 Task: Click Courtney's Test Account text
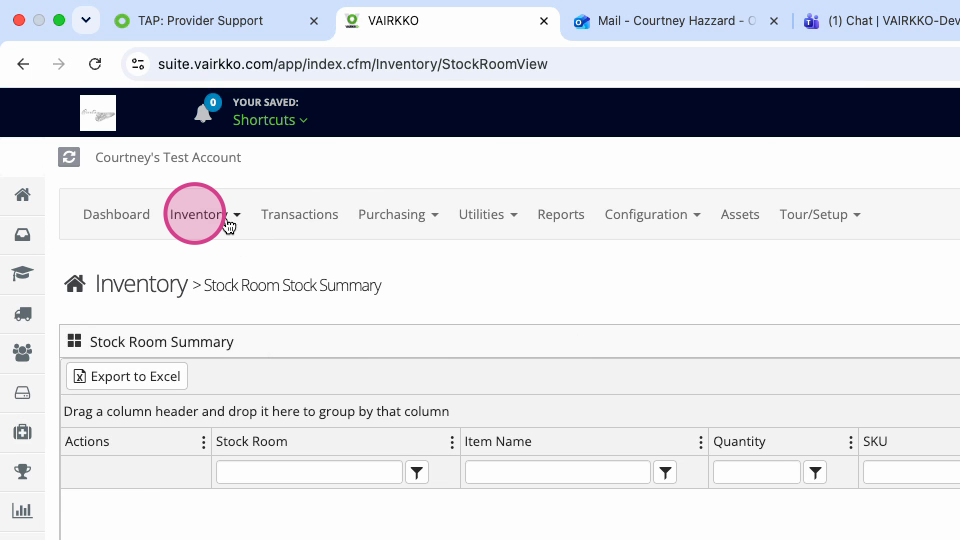click(168, 157)
